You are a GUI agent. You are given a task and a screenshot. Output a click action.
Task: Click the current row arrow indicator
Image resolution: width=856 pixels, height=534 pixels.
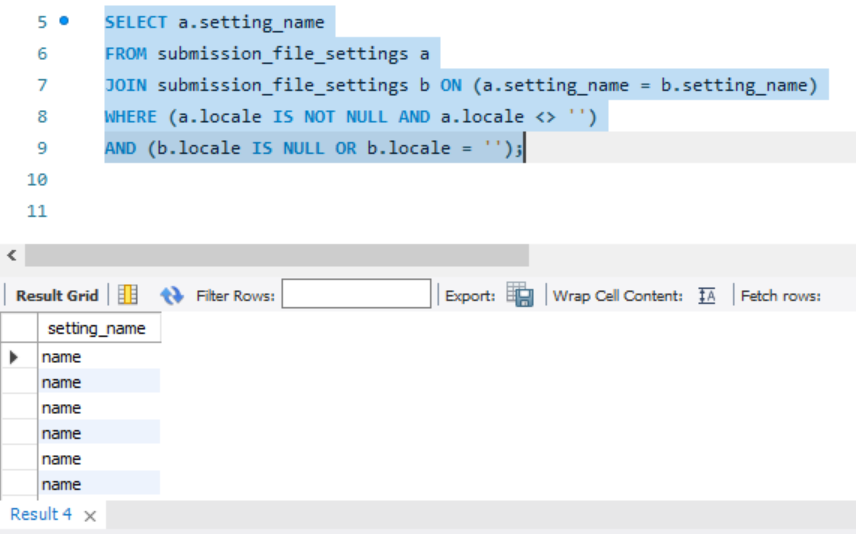[14, 357]
